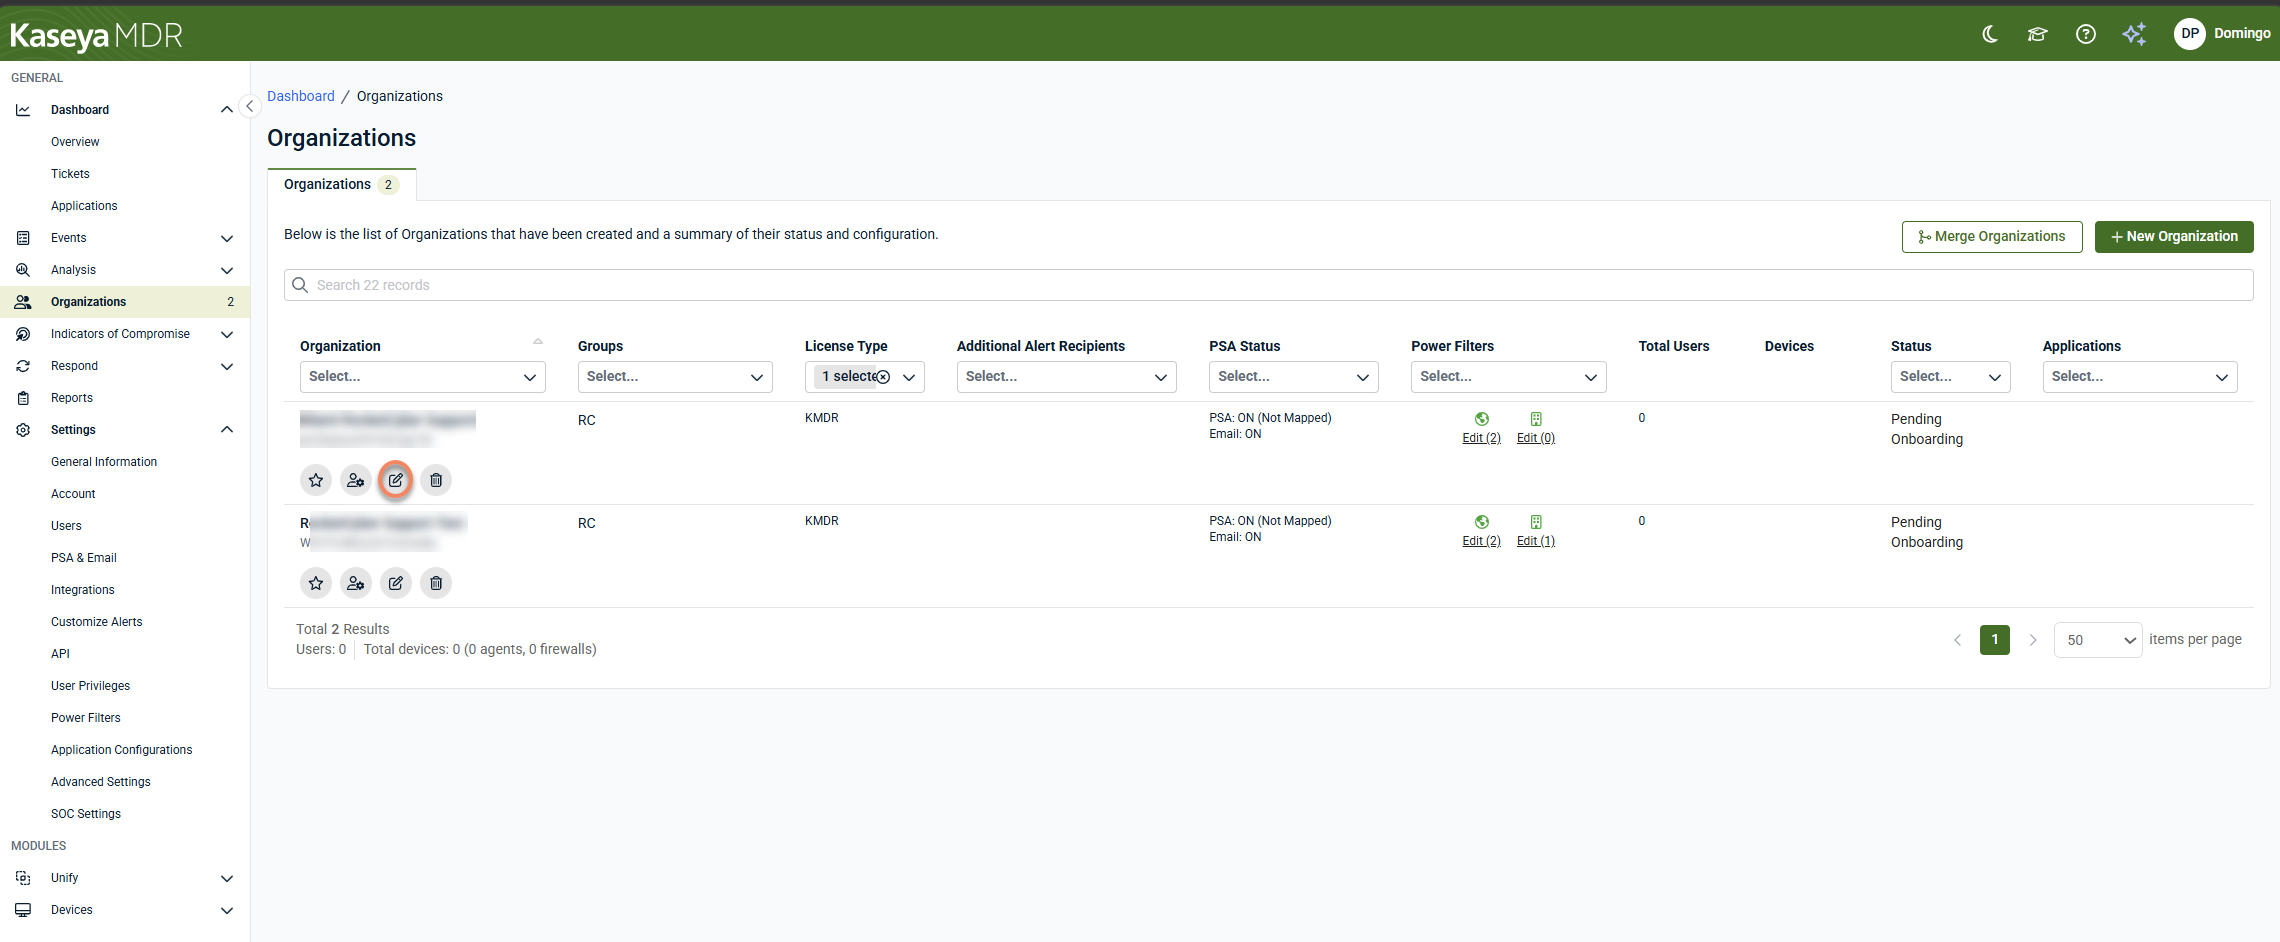Collapse the Settings sidebar section
Viewport: 2280px width, 942px height.
point(227,430)
